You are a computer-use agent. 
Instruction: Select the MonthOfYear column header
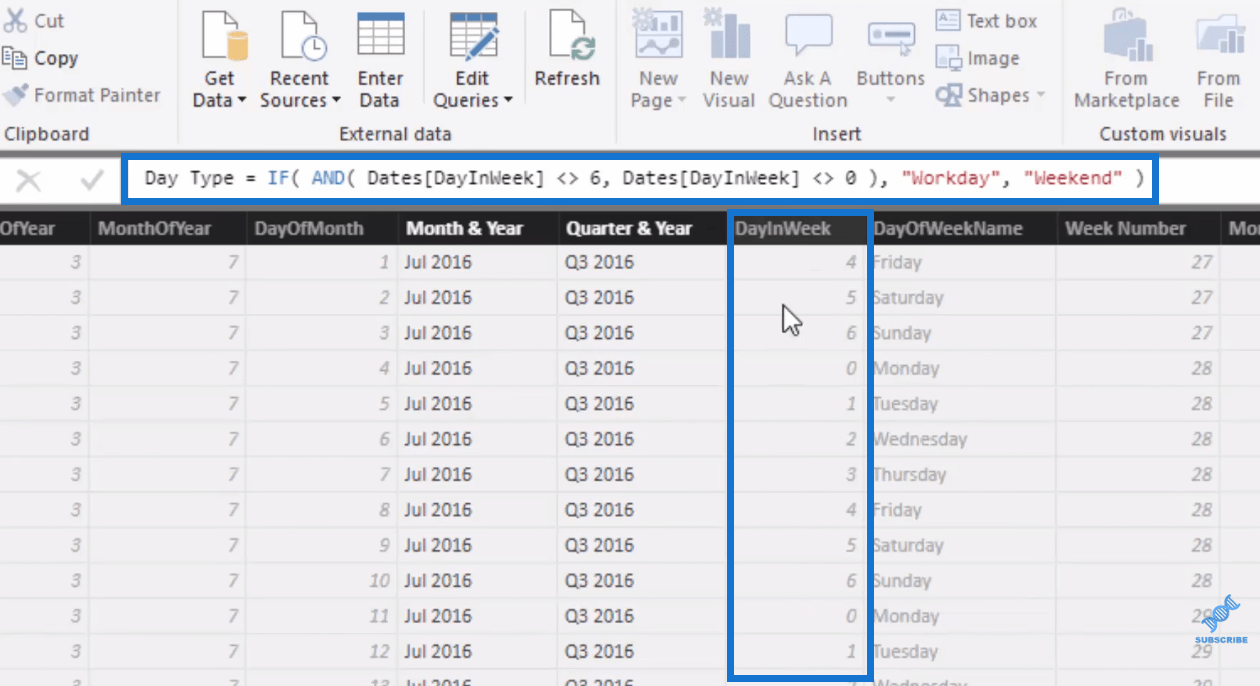(x=168, y=228)
